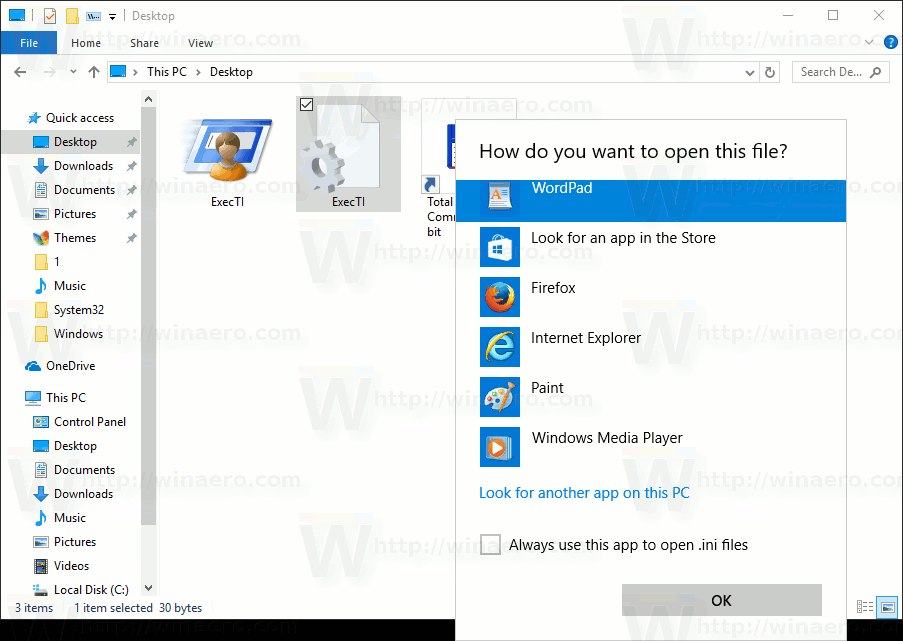Screen dimensions: 903x641
Task: Click Look for another app on this PC
Action: click(584, 493)
